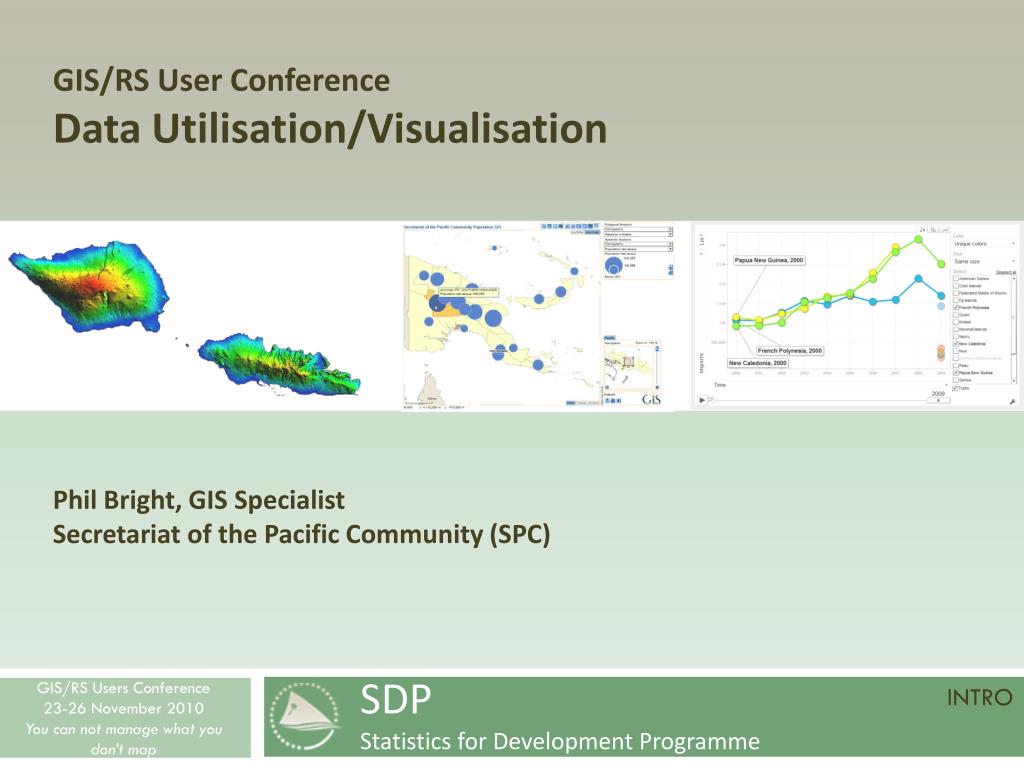Click the SDP heading in footer
Viewport: 1024px width, 768px height.
click(396, 699)
